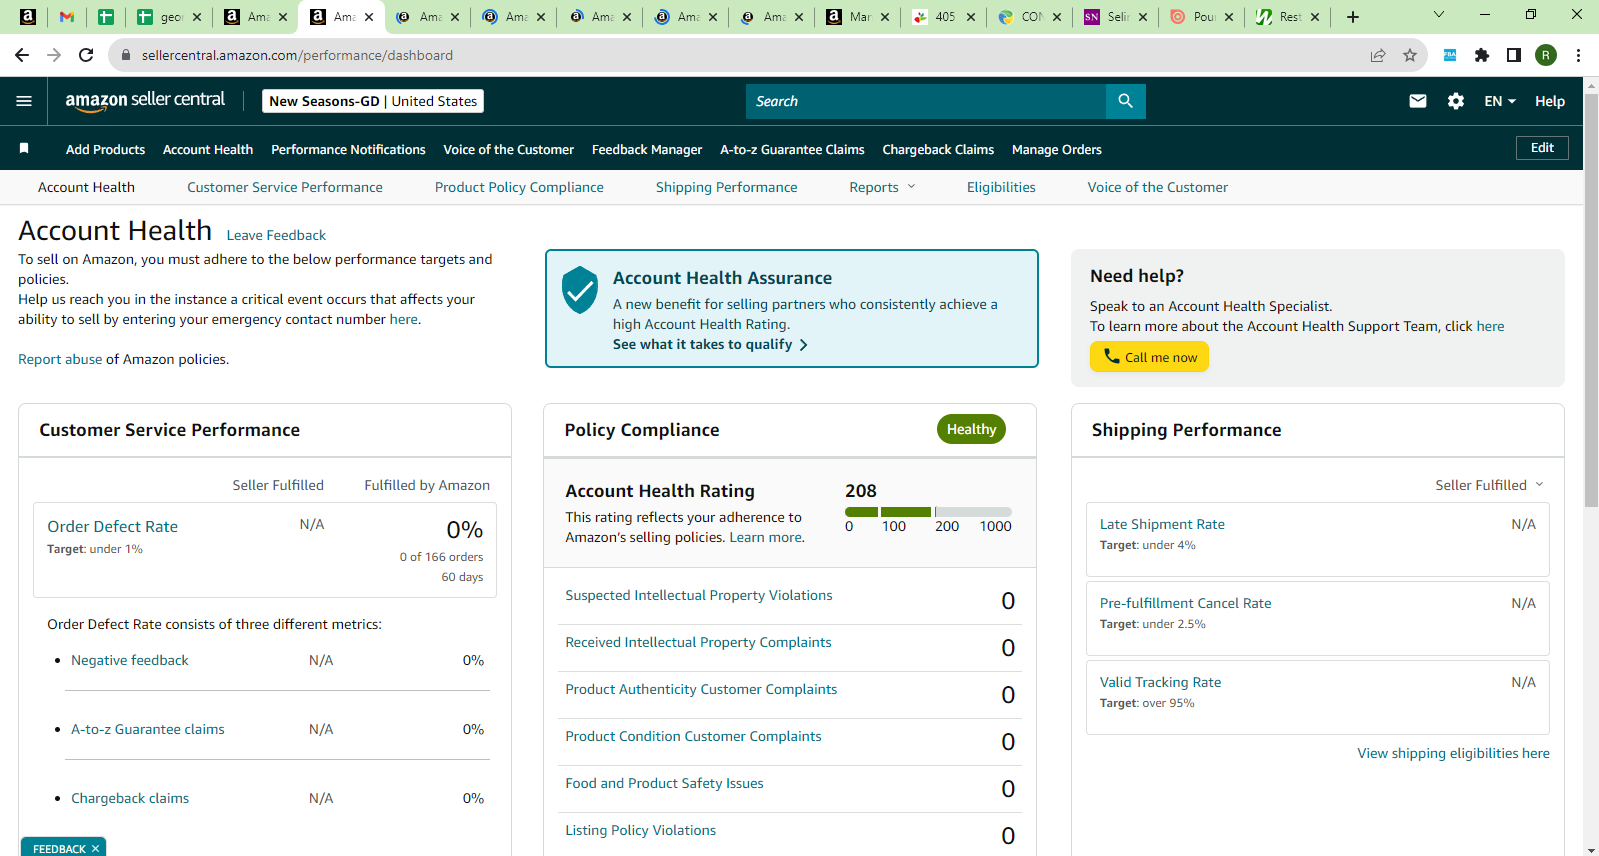Open the messages envelope icon
Screen dimensions: 1599x856
pyautogui.click(x=1418, y=101)
